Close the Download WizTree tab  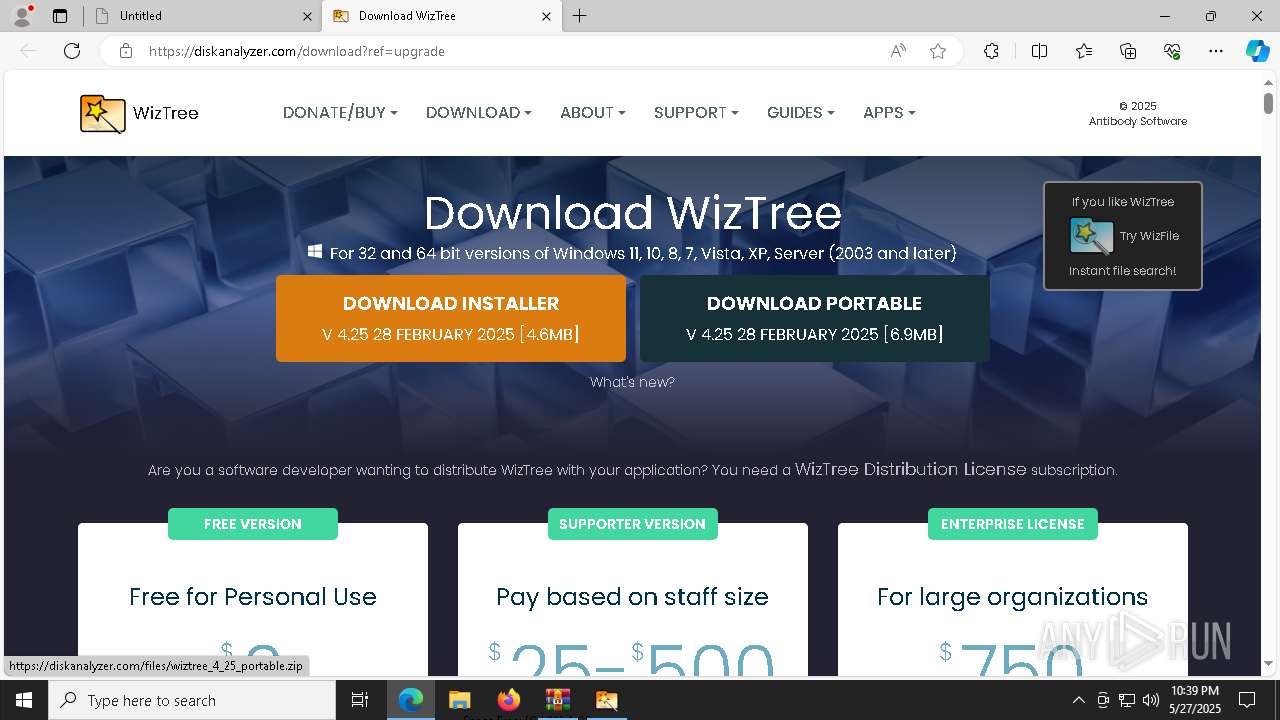coord(546,16)
